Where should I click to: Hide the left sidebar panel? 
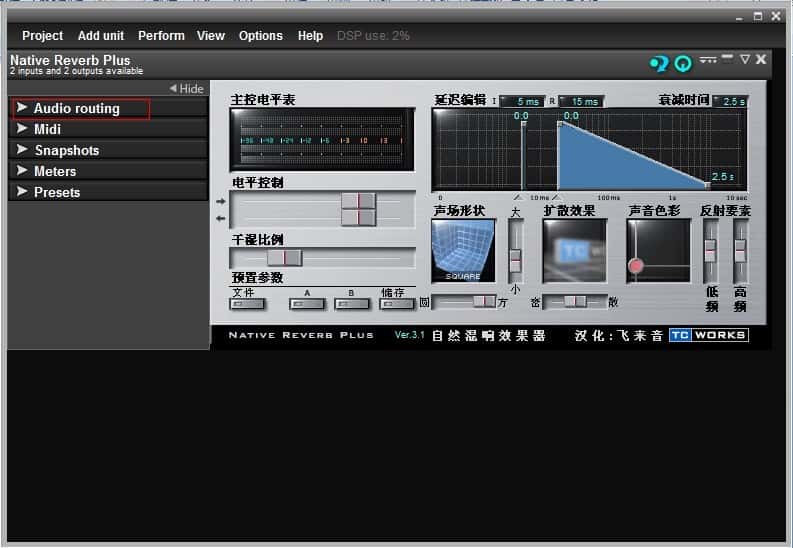[x=187, y=88]
